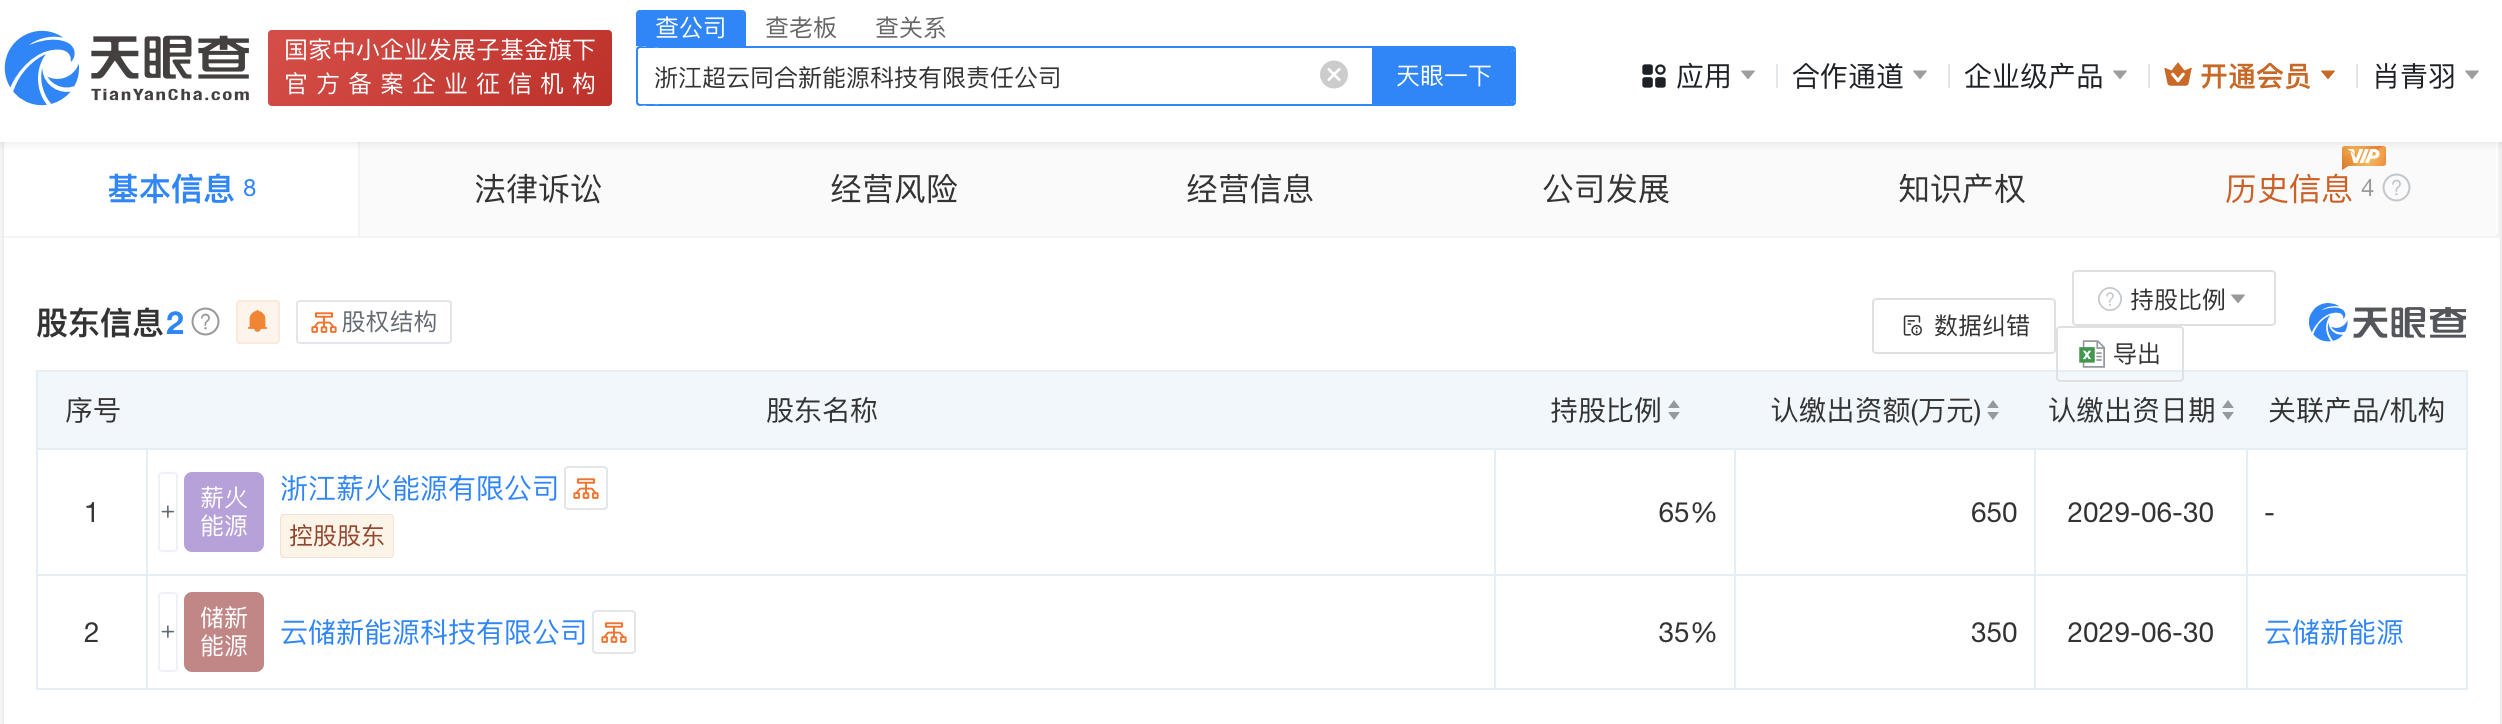The image size is (2502, 724).
Task: Open the 持股比例 dropdown filter
Action: point(2173,299)
